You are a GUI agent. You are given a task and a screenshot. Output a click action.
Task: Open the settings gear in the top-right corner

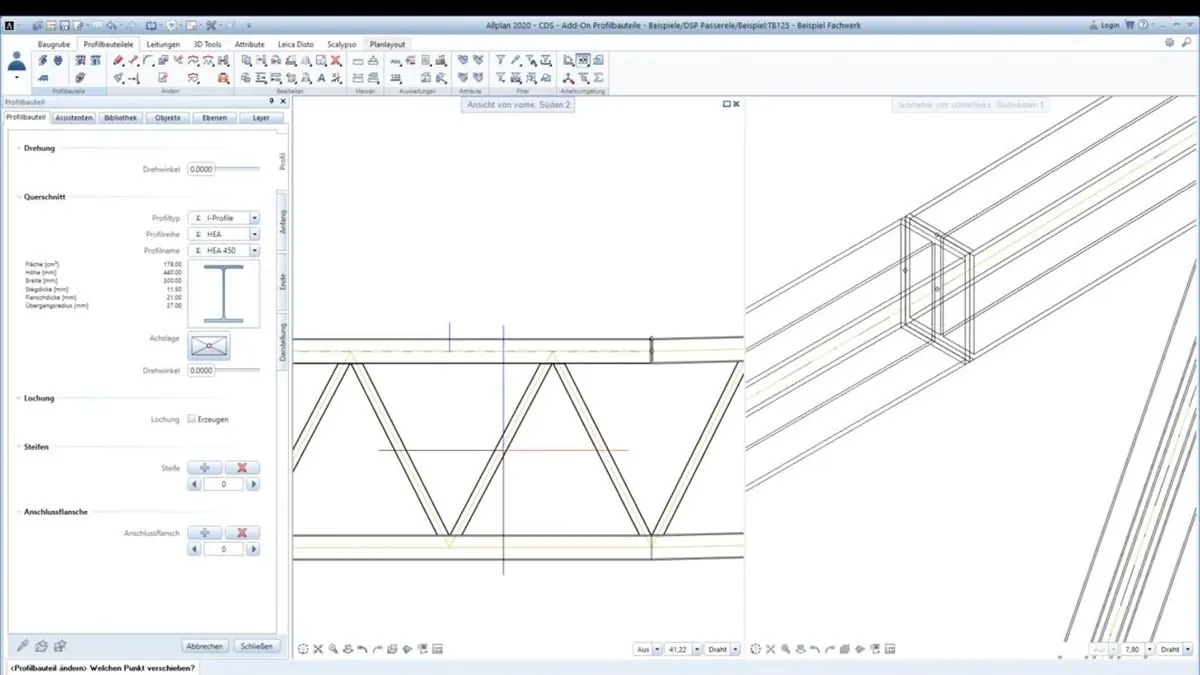1170,43
